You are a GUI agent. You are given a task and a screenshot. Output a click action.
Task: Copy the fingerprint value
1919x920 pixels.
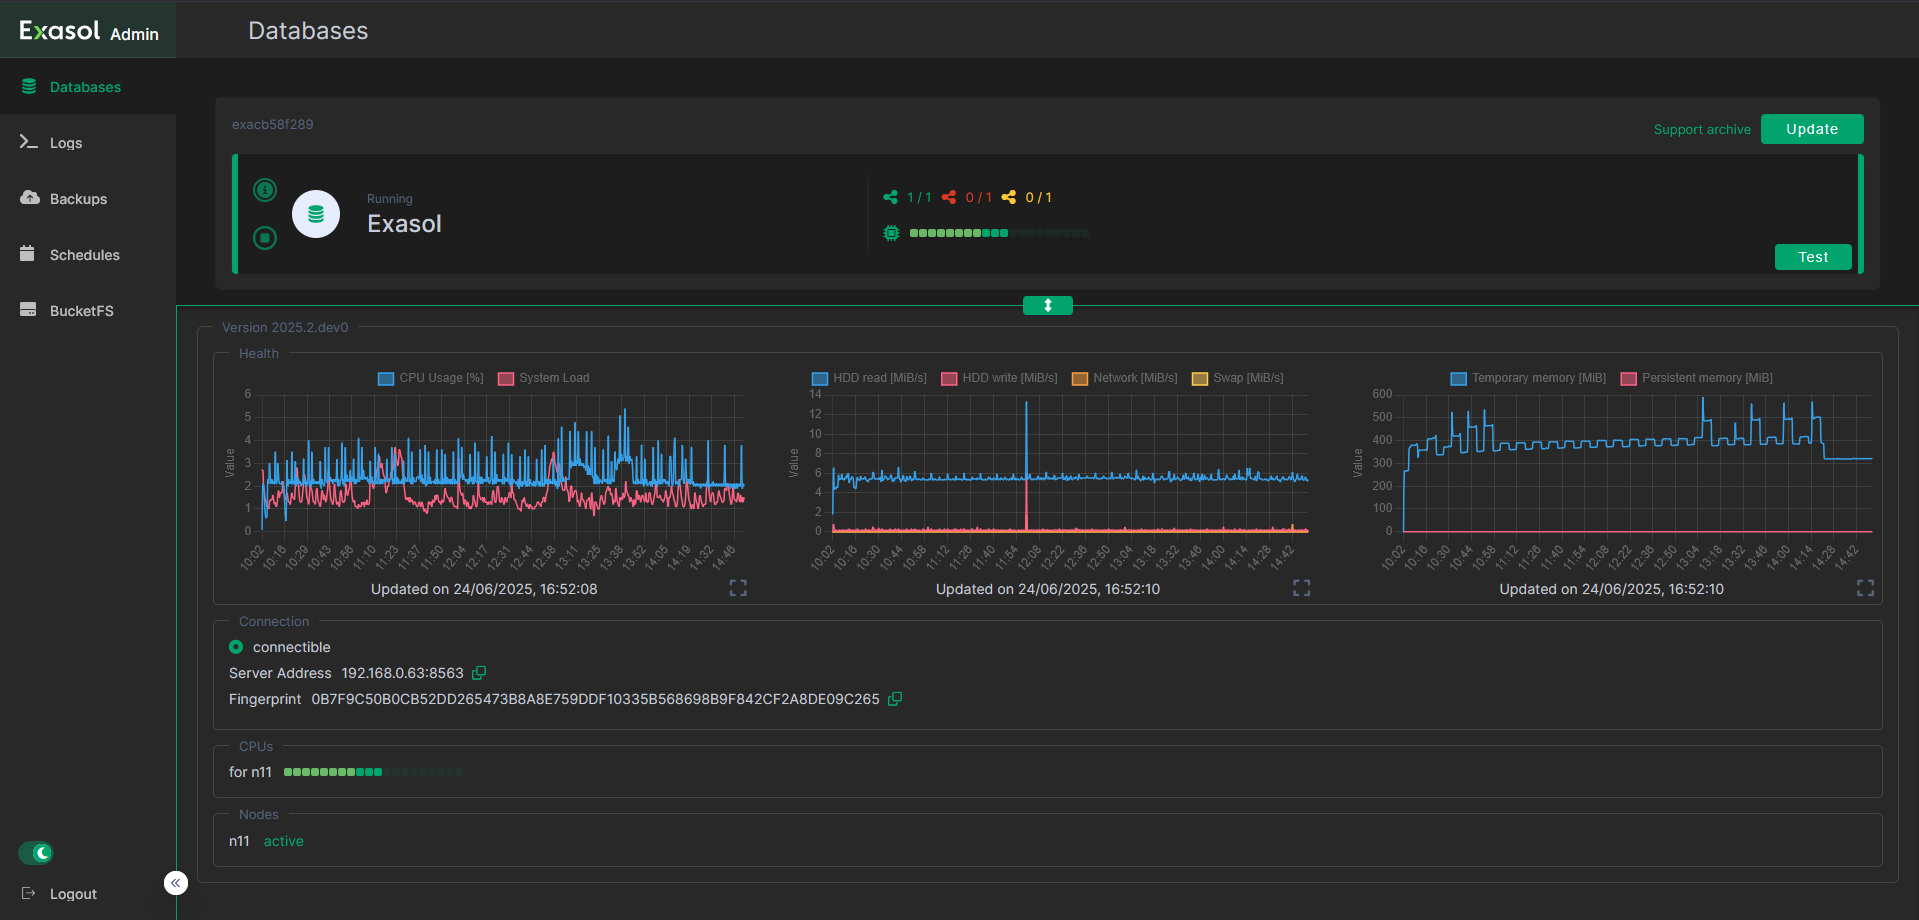(x=895, y=699)
